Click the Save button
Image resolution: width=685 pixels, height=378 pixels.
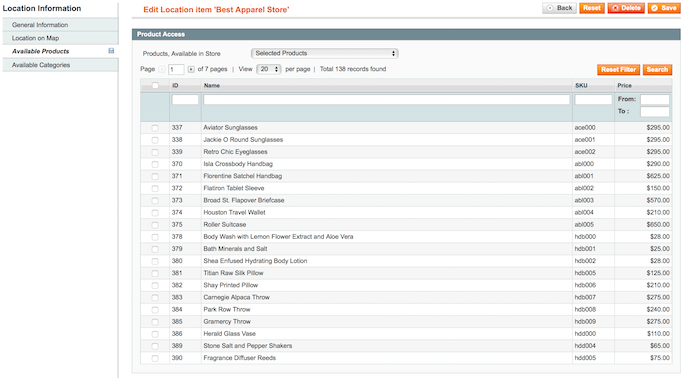pyautogui.click(x=664, y=8)
